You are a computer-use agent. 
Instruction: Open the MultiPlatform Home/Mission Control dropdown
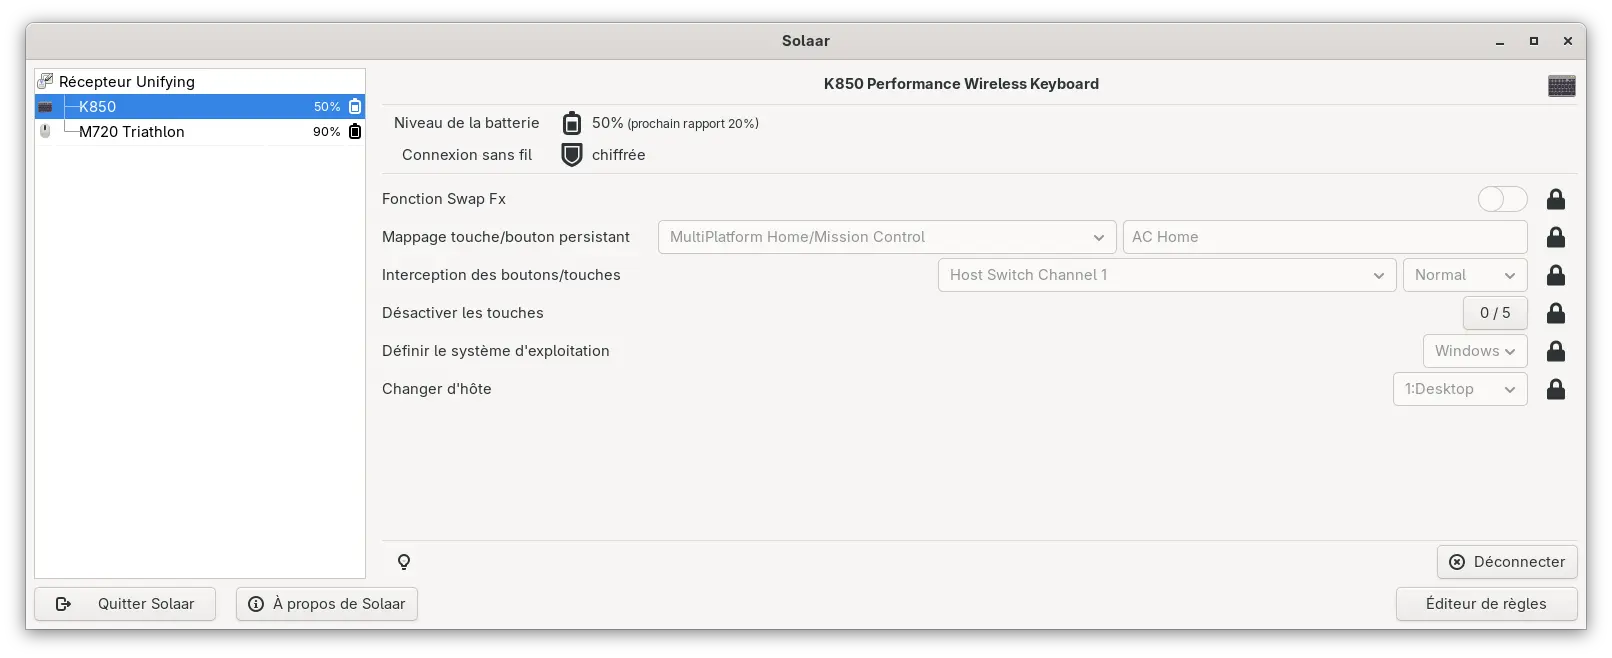coord(887,237)
